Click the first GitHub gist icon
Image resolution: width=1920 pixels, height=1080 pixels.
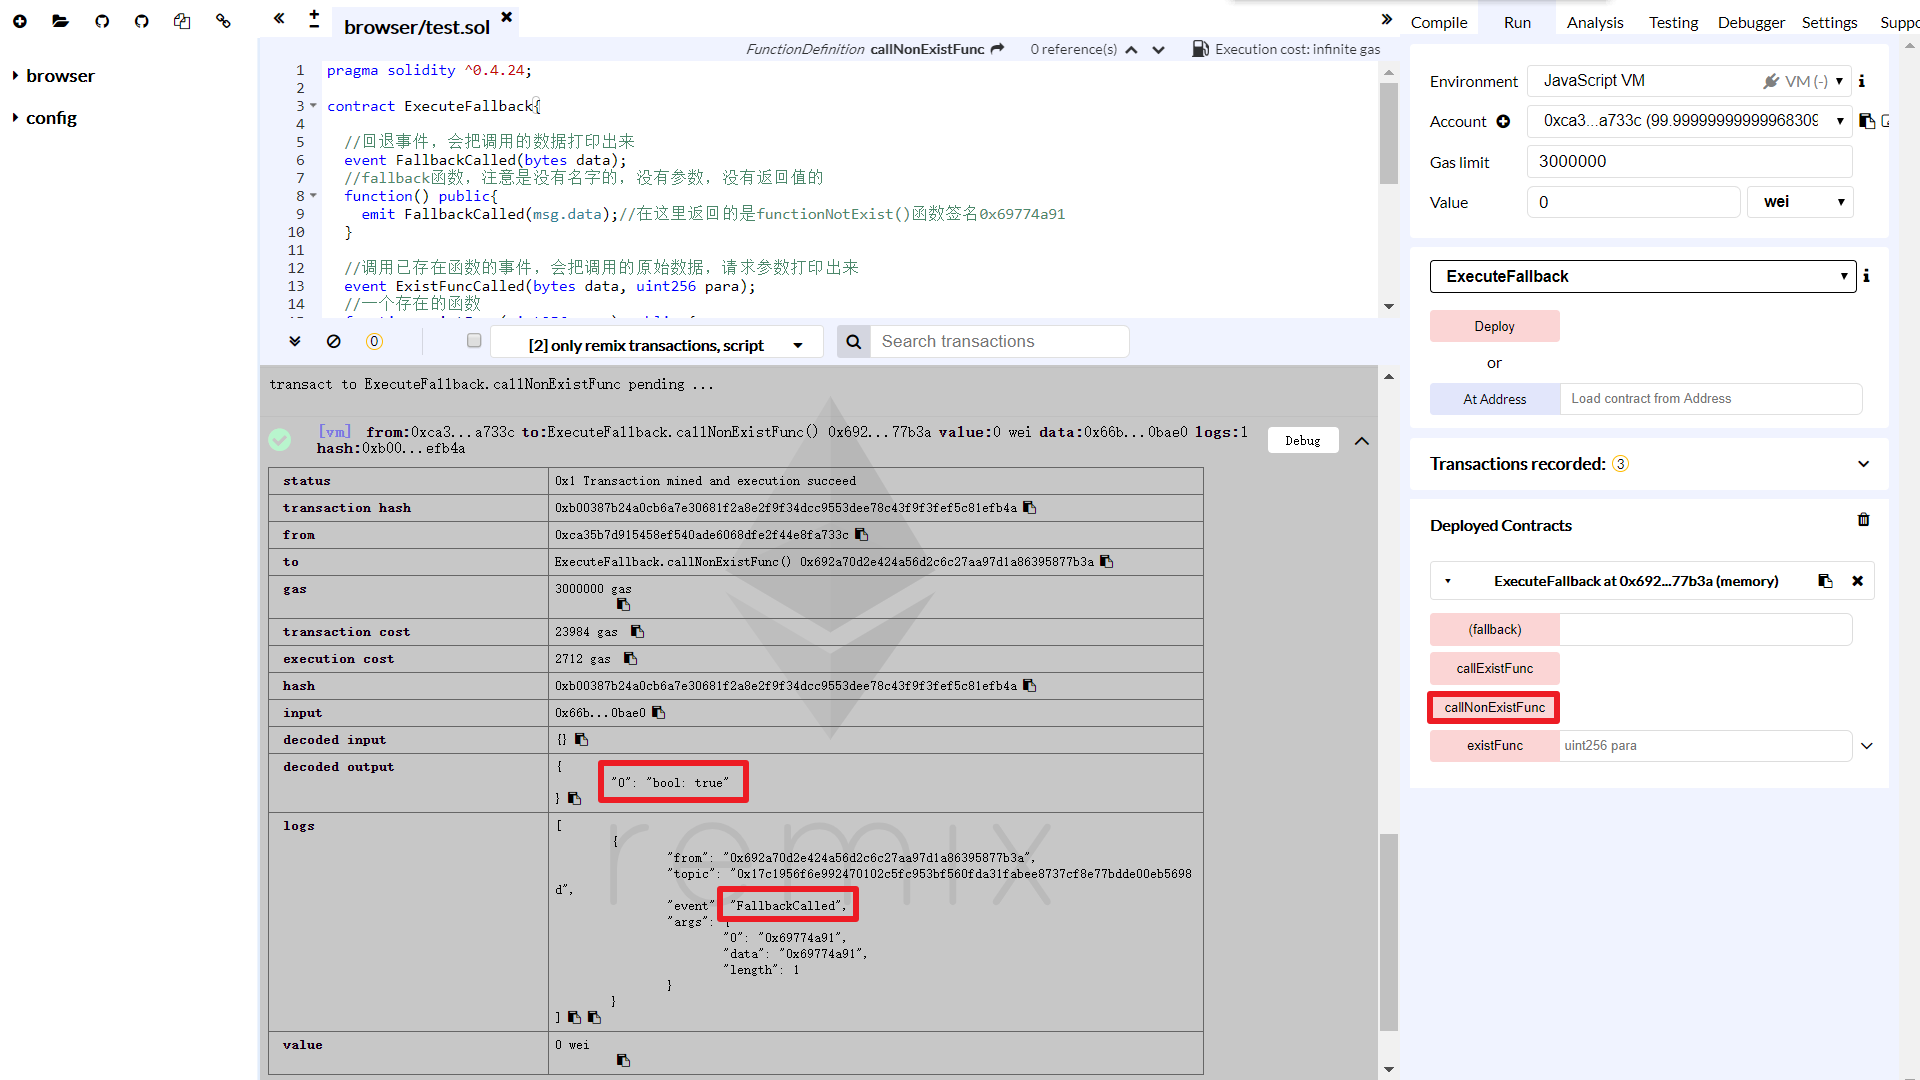coord(102,21)
